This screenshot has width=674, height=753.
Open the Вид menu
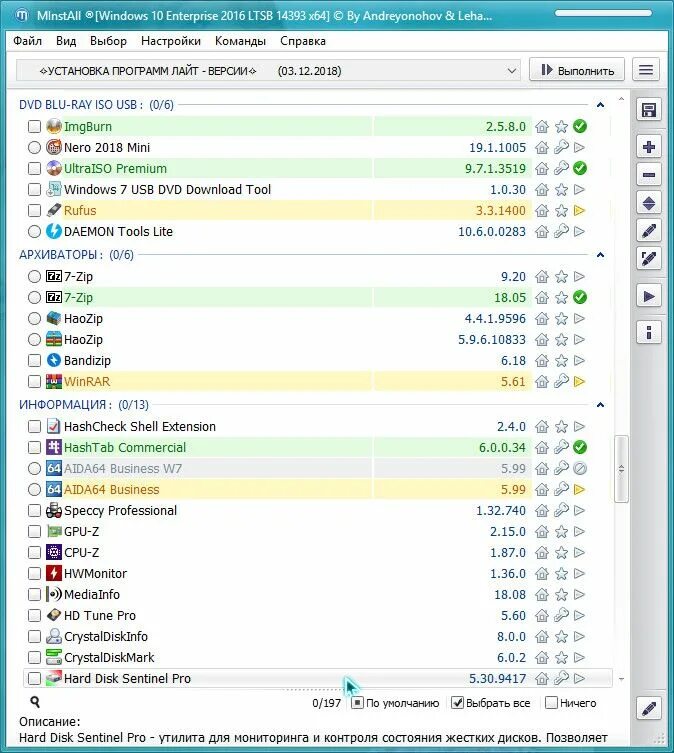coord(66,41)
